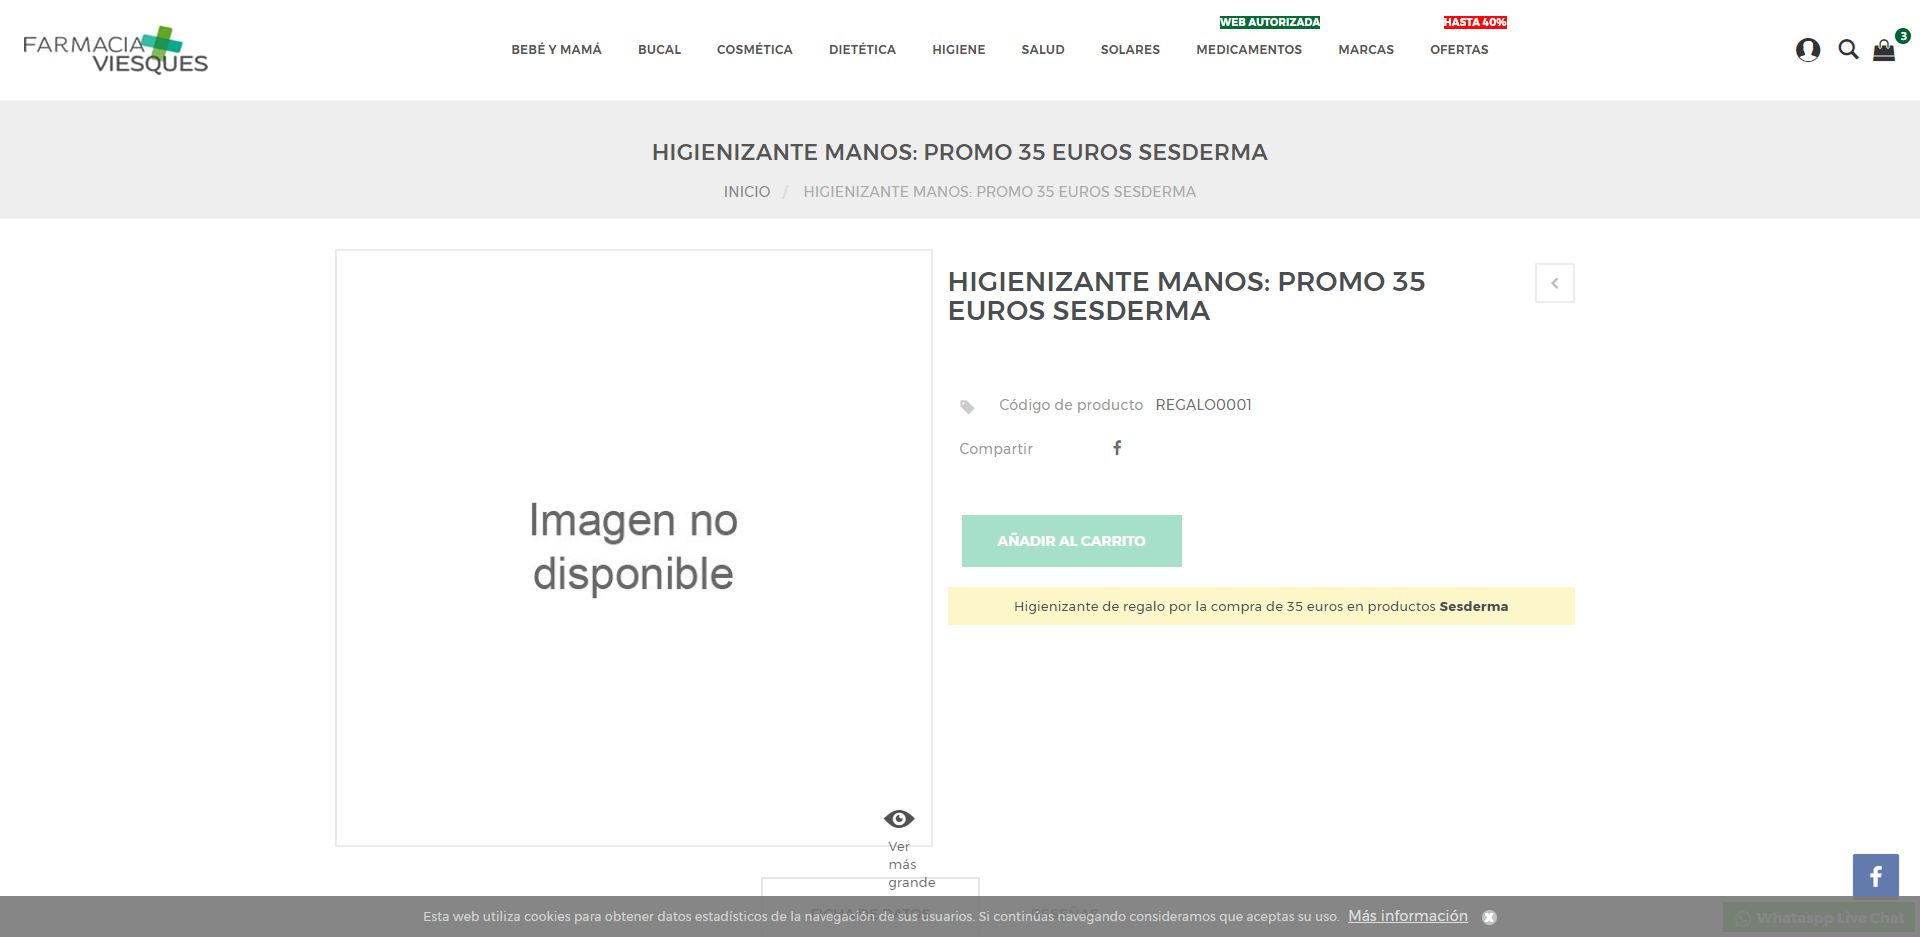Click the Compartir label
Viewport: 1920px width, 937px height.
click(x=996, y=449)
